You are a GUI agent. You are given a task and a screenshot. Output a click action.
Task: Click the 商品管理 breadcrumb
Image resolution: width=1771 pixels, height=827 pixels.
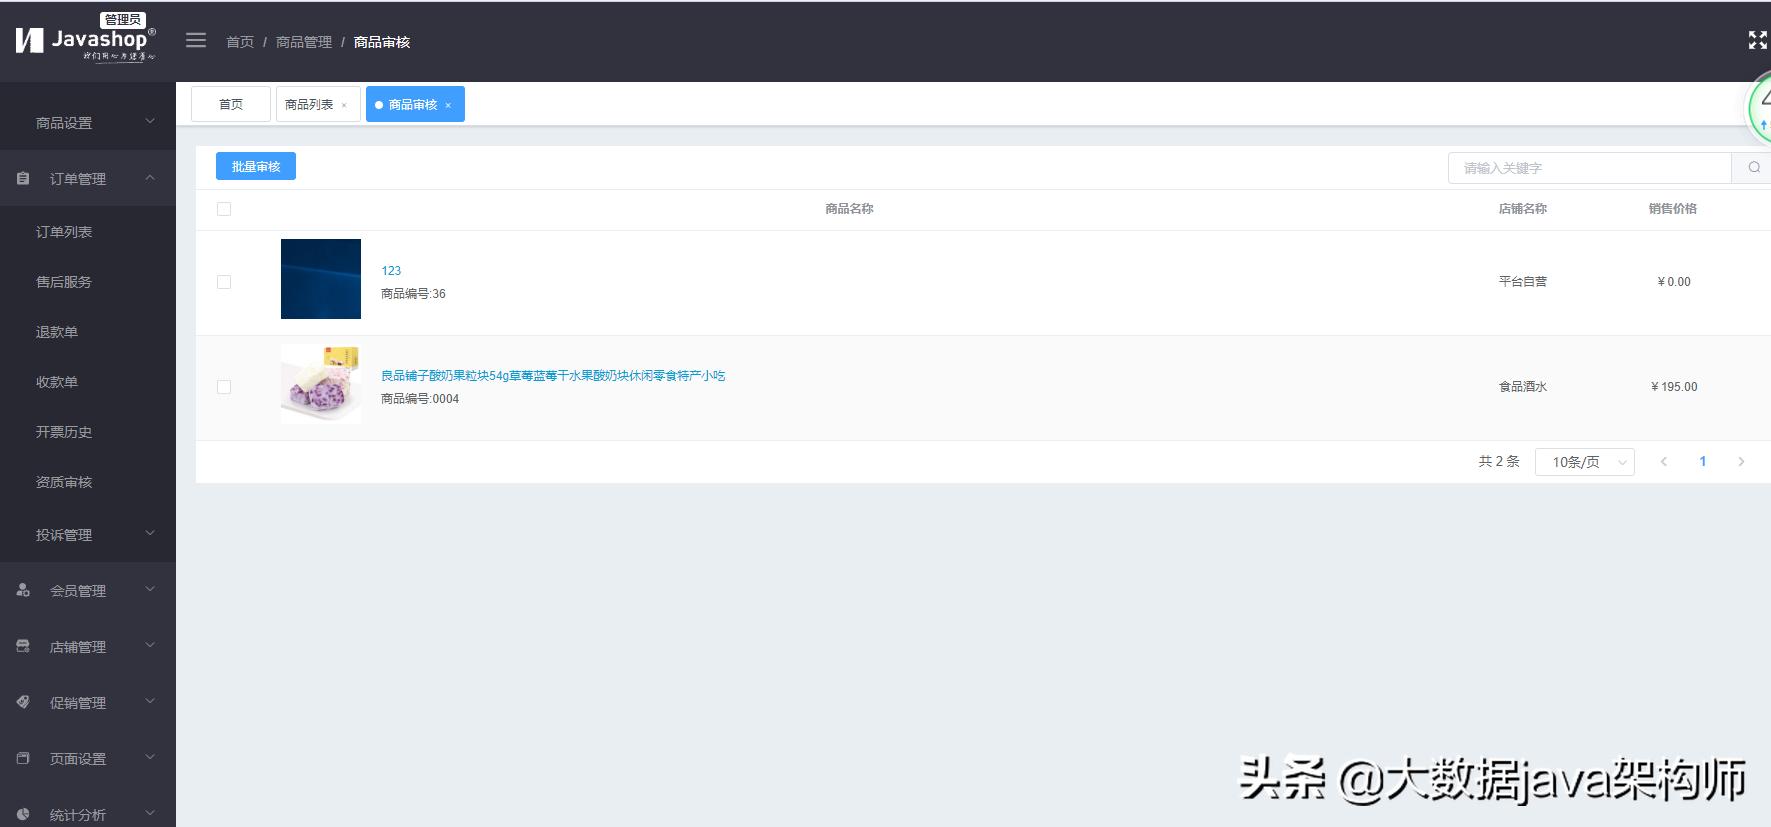(x=304, y=41)
